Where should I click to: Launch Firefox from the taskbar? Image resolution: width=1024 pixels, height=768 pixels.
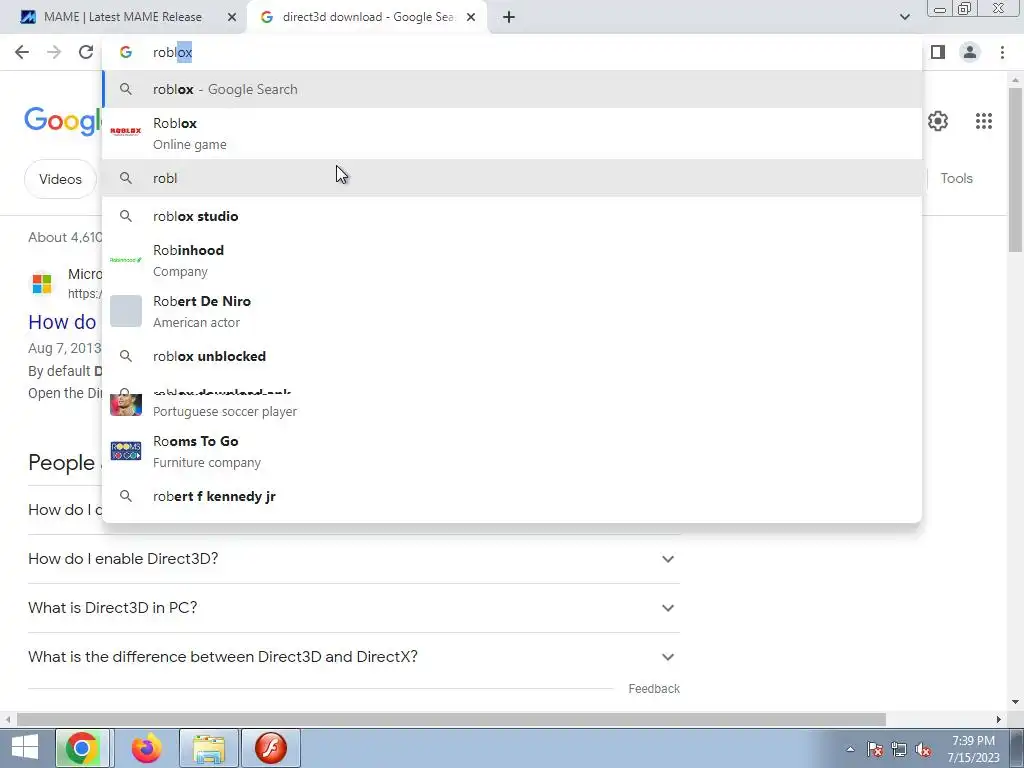(146, 748)
